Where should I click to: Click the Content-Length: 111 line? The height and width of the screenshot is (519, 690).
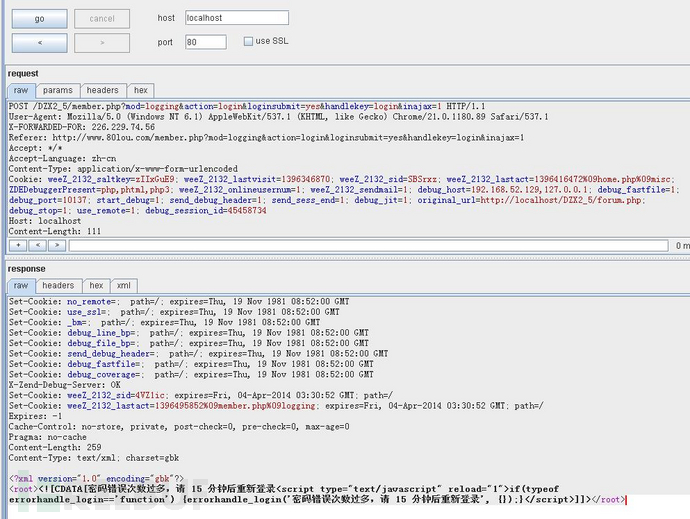pyautogui.click(x=55, y=232)
